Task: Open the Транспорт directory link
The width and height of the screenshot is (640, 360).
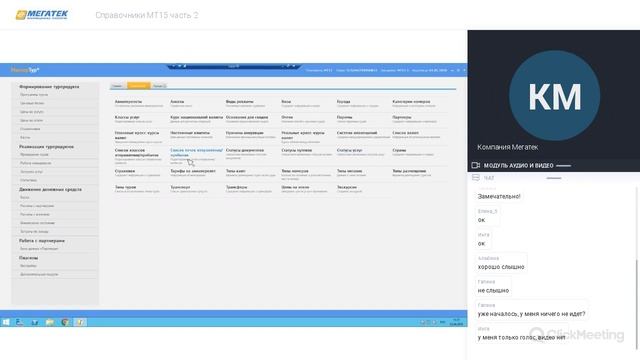Action: (x=180, y=187)
